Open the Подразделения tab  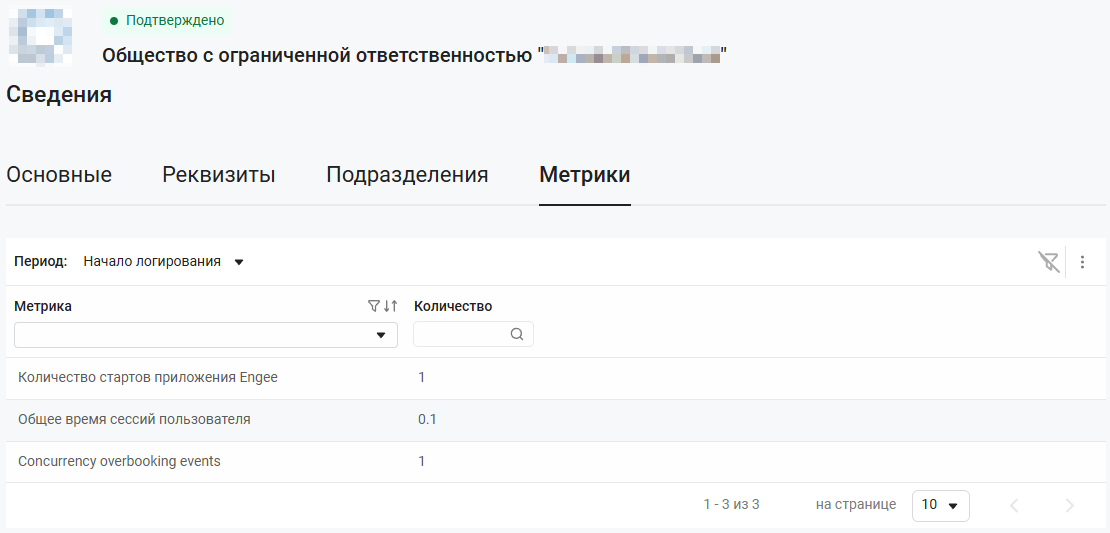(x=407, y=175)
